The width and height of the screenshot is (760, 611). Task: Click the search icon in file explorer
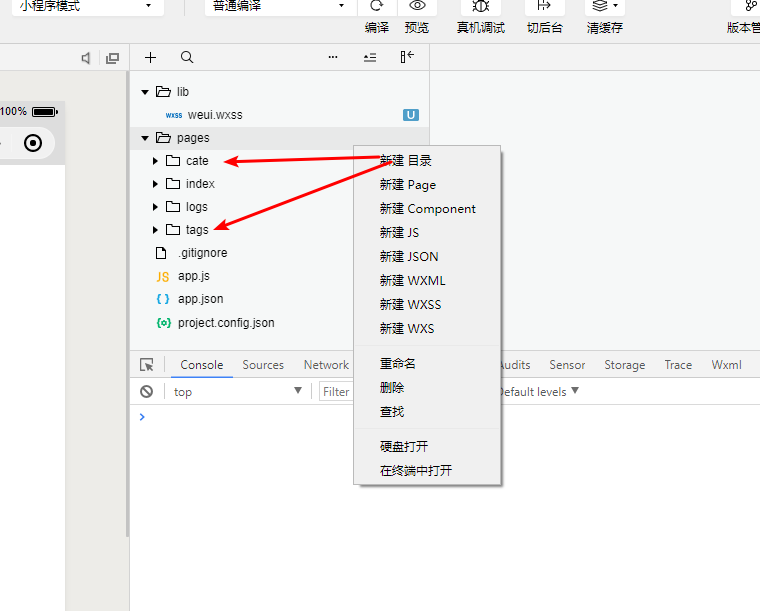tap(187, 58)
